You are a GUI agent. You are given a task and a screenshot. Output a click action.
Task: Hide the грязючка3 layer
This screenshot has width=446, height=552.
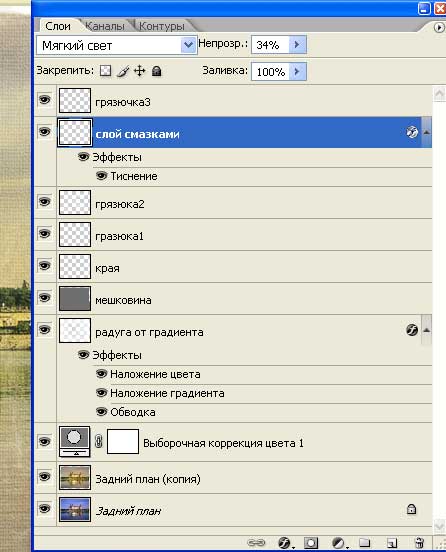pos(44,100)
